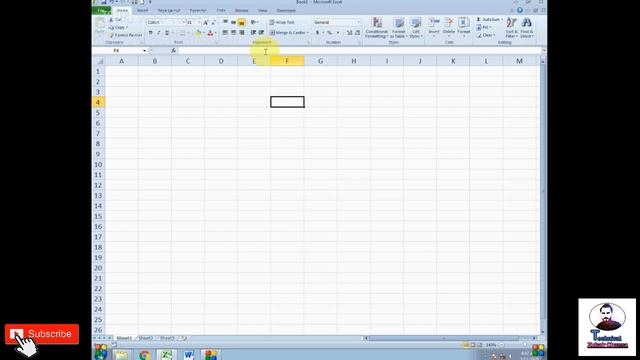Click Decrease Decimal
Viewport: 640px width, 360px height.
tap(358, 33)
